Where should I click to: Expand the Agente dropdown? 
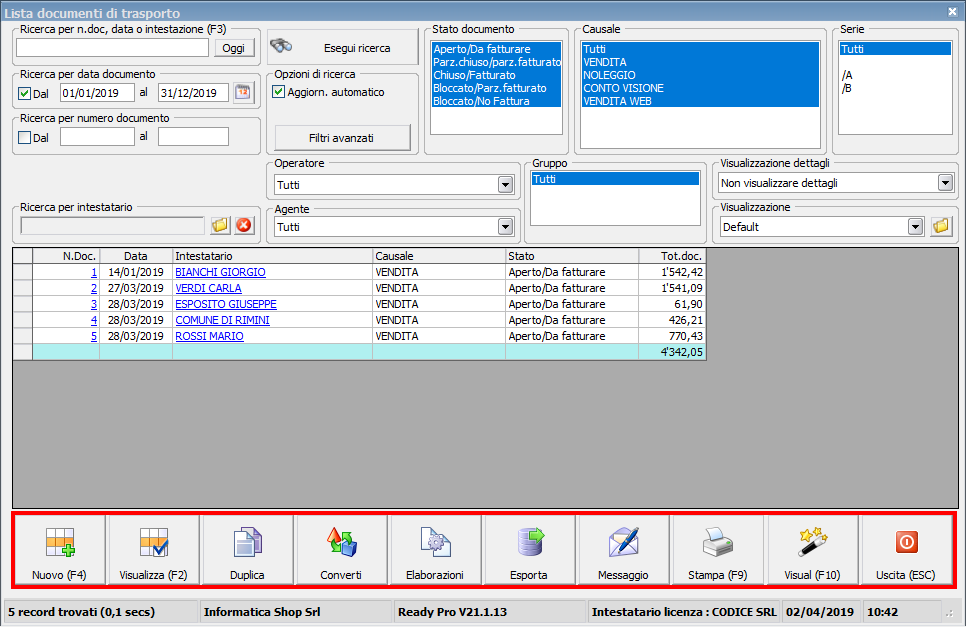tap(505, 227)
